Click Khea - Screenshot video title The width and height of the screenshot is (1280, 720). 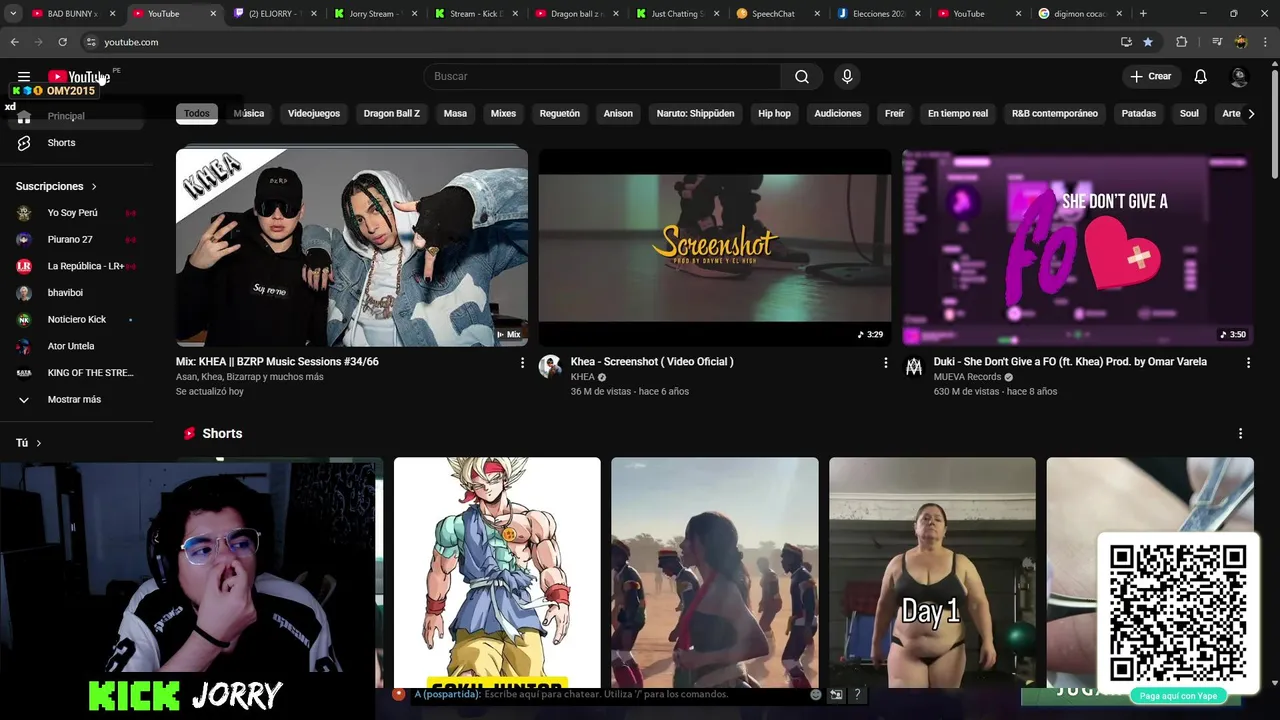[x=652, y=362]
